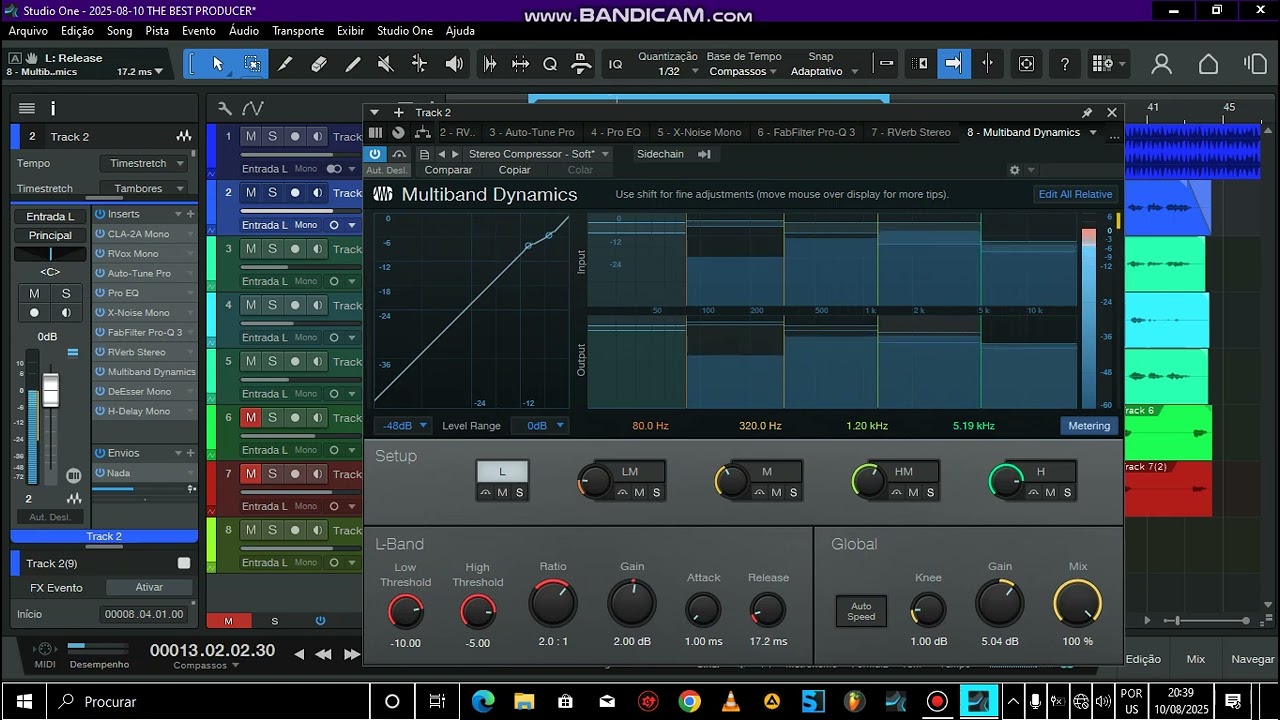Go to next preset arrow
This screenshot has height=720, width=1280.
point(455,154)
